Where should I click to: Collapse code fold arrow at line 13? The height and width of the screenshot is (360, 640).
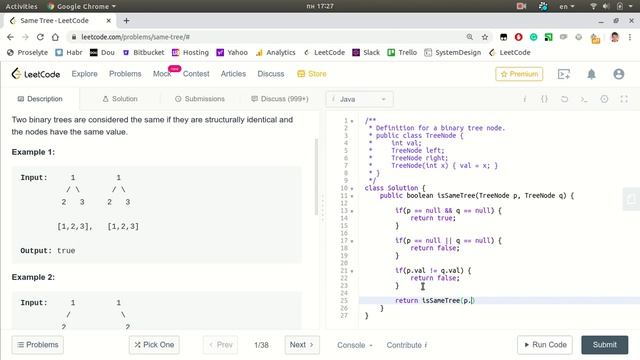point(352,211)
